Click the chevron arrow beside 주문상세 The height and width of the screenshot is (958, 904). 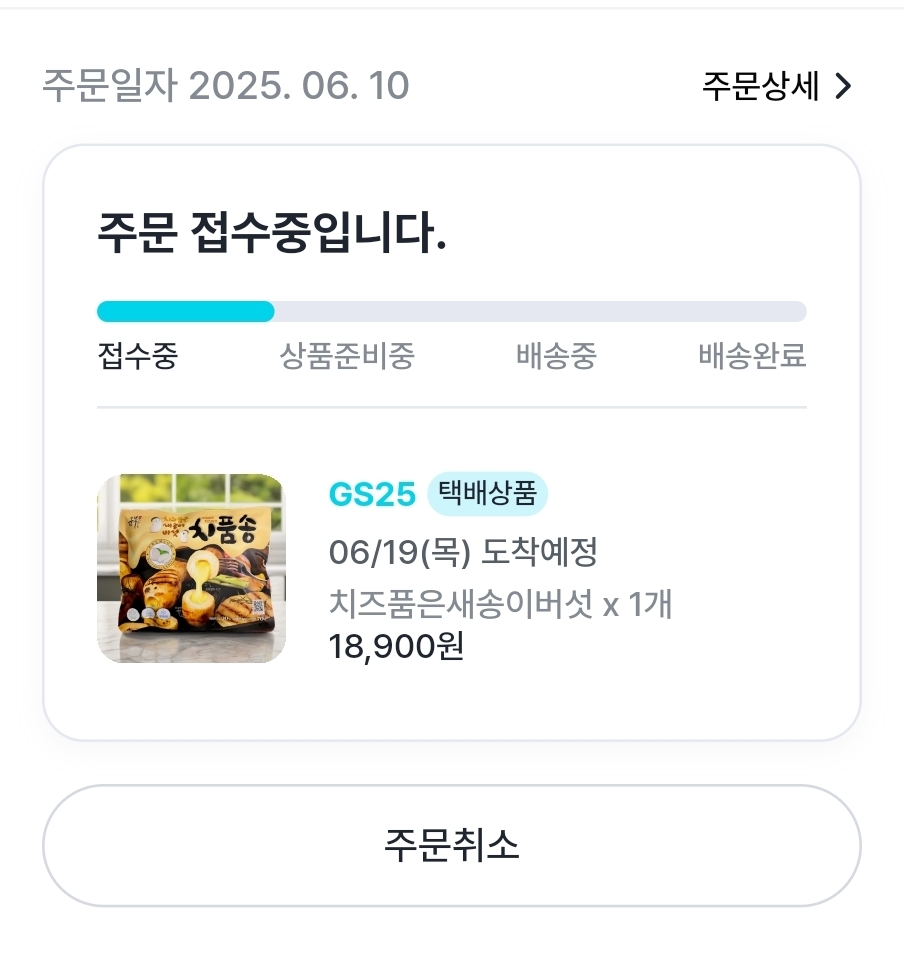pos(843,87)
